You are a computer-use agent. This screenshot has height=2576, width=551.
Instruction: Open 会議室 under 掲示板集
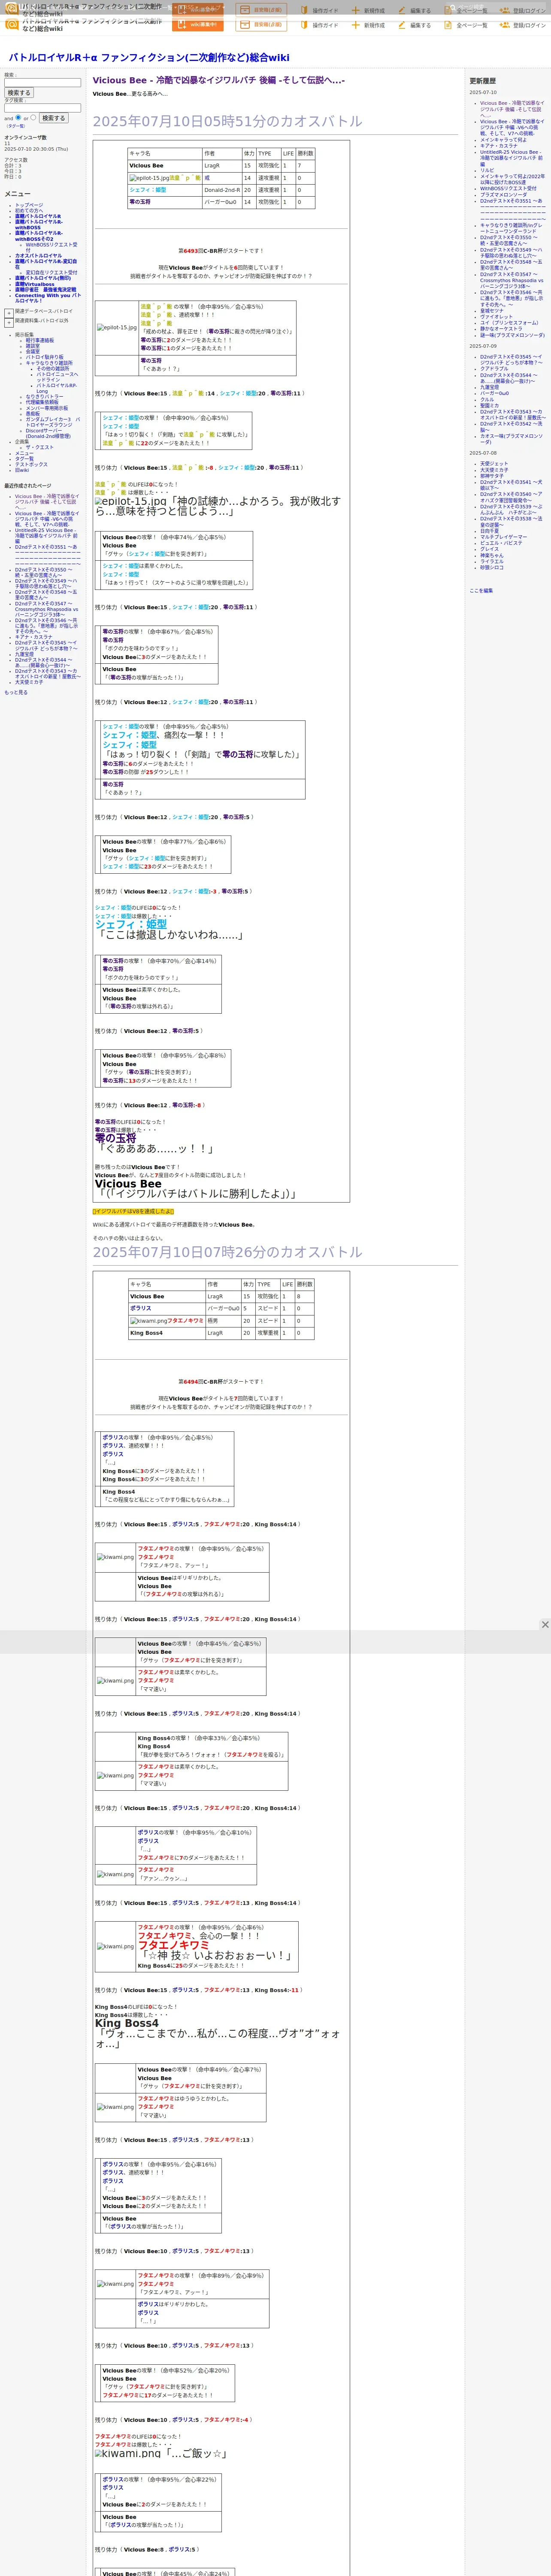[x=33, y=352]
